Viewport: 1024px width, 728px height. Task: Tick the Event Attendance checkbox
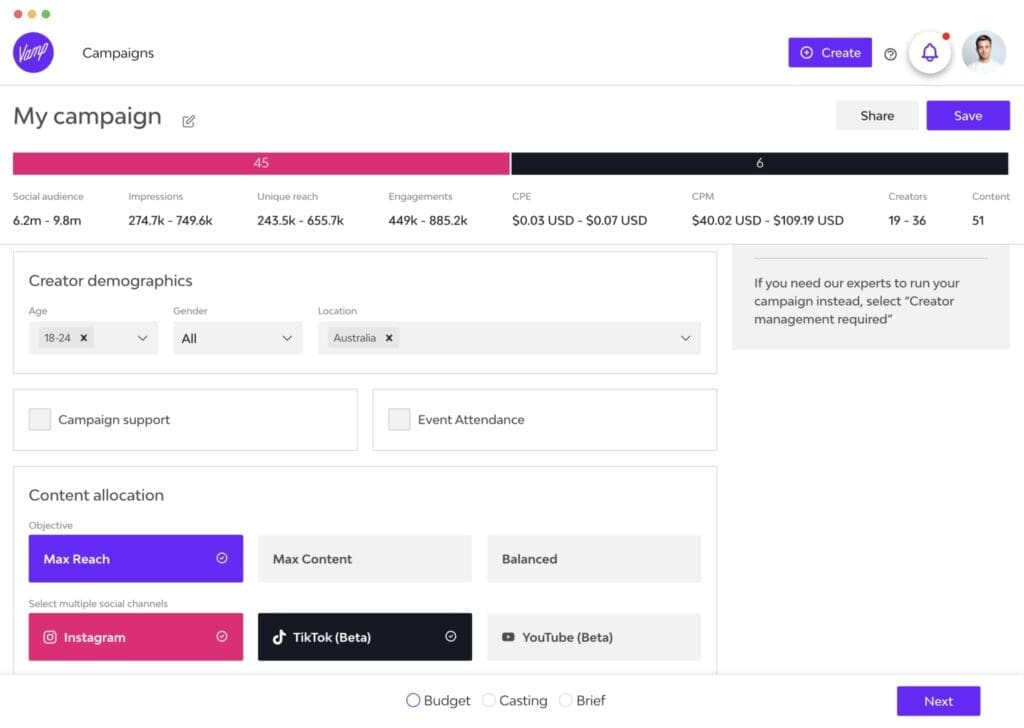(x=399, y=420)
